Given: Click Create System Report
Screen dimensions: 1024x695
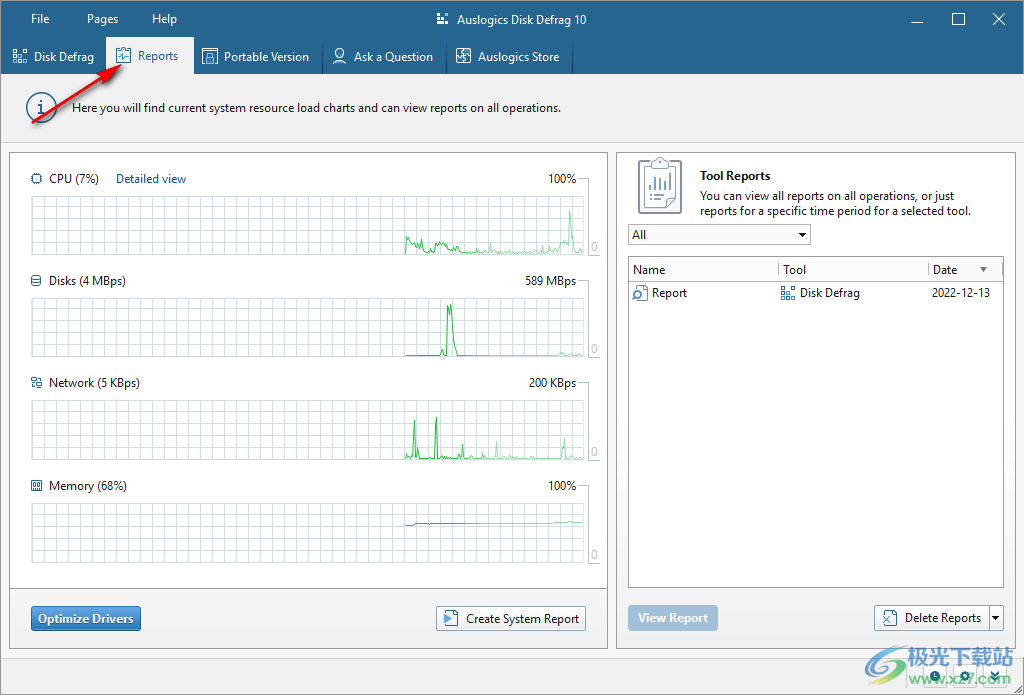Looking at the screenshot, I should click(x=511, y=619).
